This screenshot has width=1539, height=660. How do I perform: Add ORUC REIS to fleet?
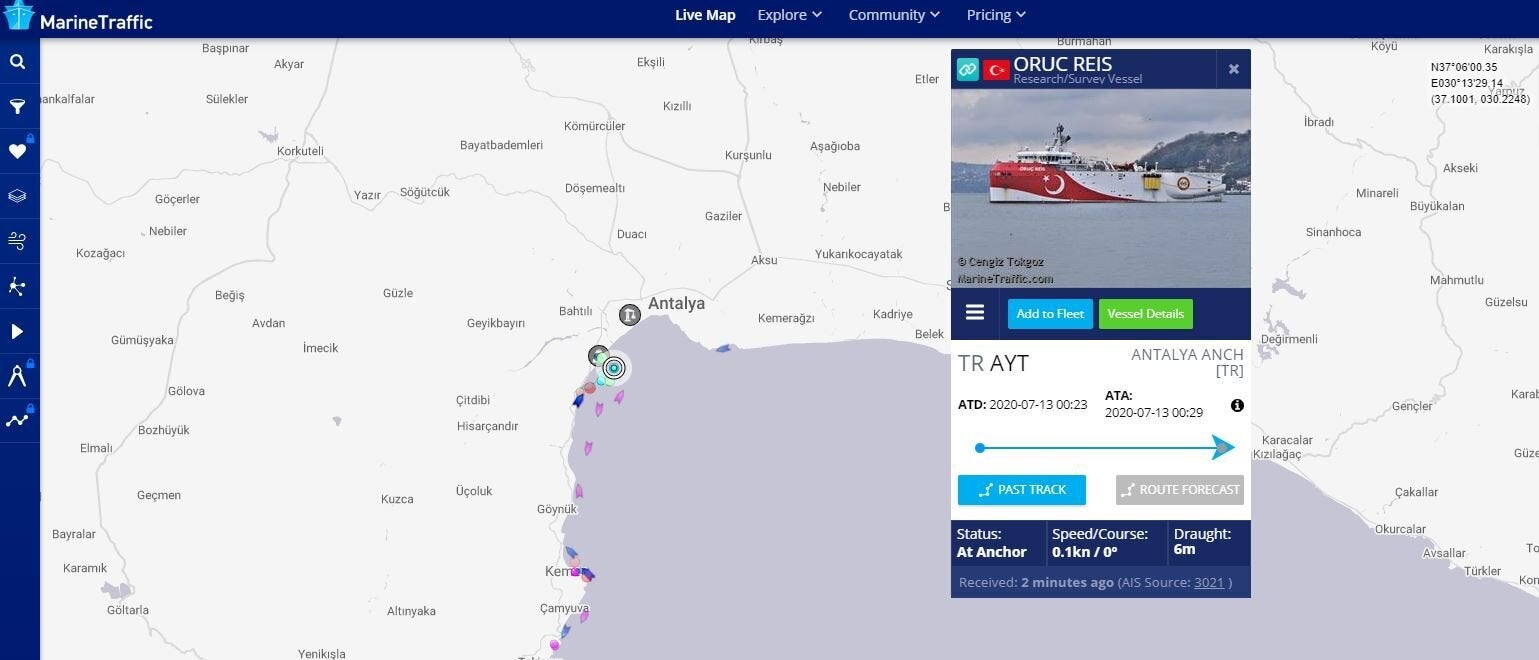1050,314
